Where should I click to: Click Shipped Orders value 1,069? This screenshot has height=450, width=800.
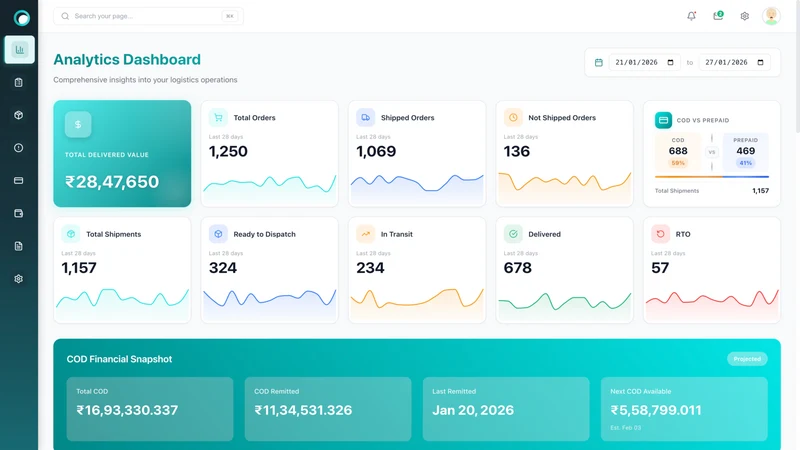tap(376, 152)
